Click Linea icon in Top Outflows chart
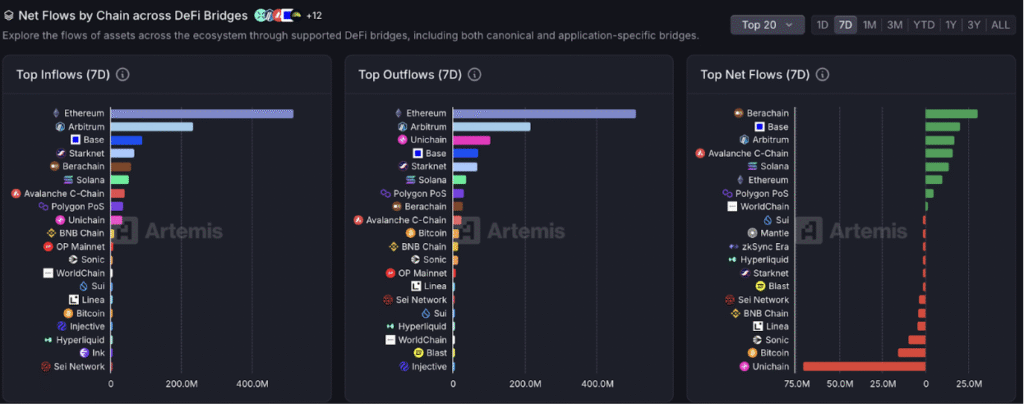This screenshot has width=1024, height=404. click(x=416, y=287)
